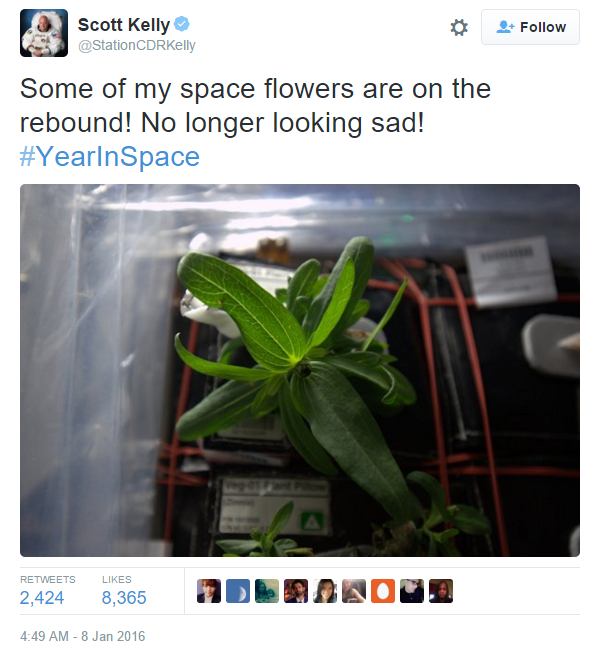The width and height of the screenshot is (612, 660).
Task: Click the man in suit avatar
Action: [x=296, y=591]
